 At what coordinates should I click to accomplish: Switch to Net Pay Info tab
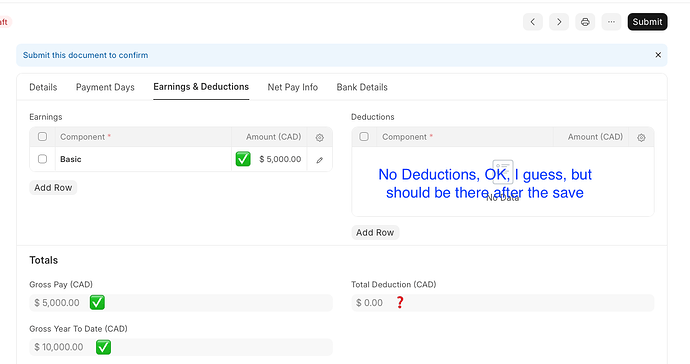point(293,87)
